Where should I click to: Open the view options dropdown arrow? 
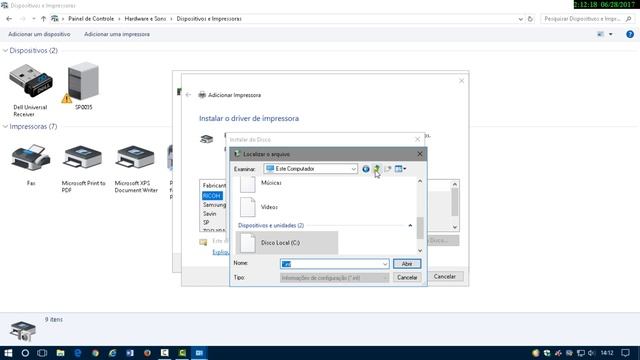pos(611,34)
